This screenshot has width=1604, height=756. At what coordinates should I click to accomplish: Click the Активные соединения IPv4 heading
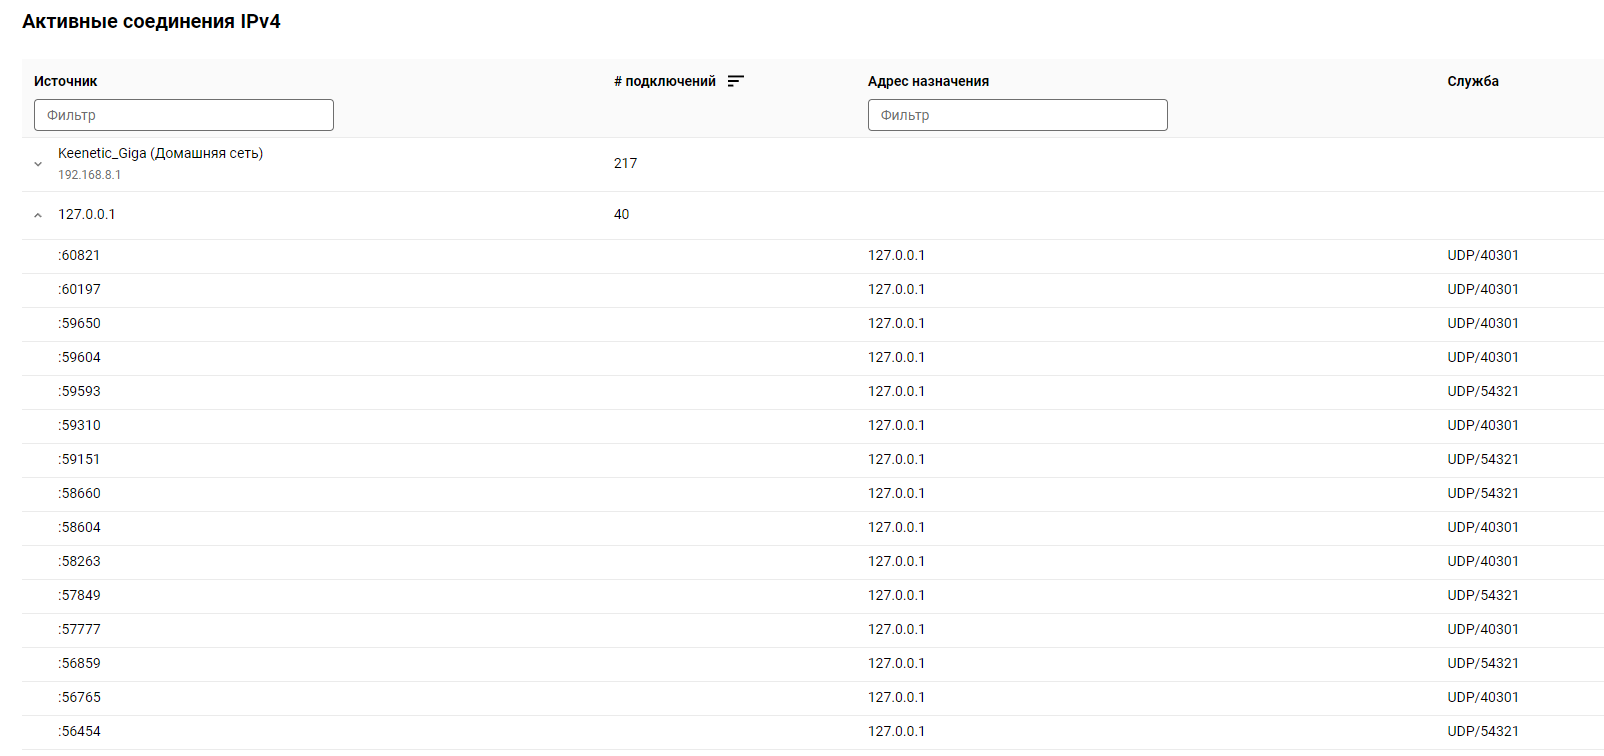tap(151, 21)
